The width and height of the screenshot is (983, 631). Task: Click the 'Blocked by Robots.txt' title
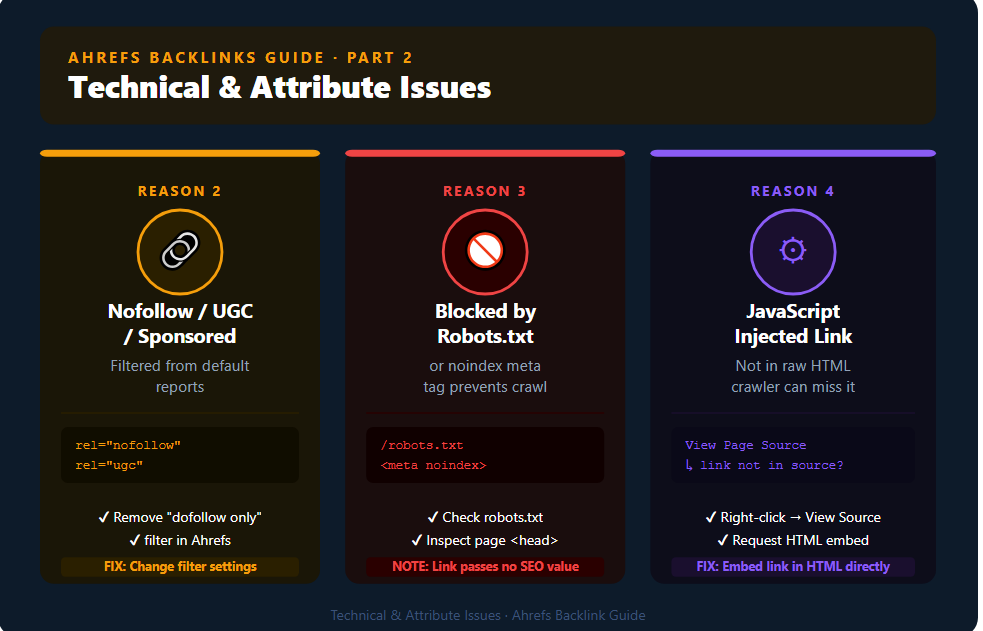click(485, 323)
